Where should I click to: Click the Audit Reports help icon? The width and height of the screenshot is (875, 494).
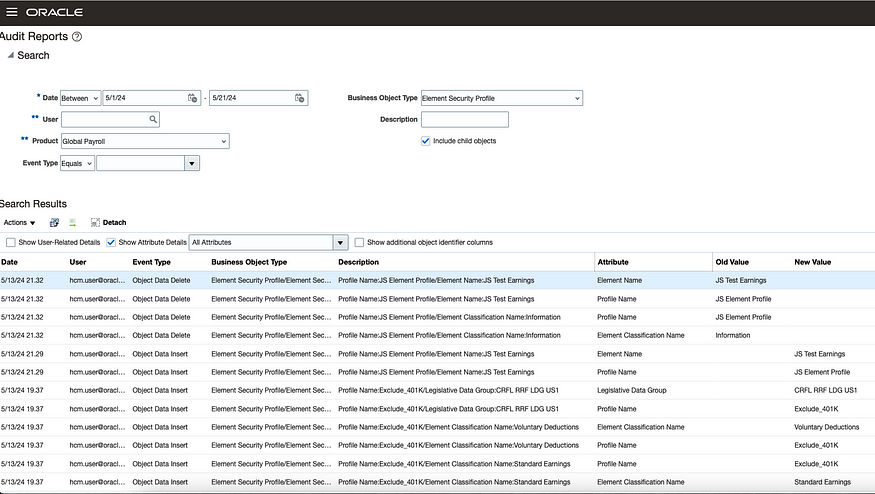pos(77,37)
